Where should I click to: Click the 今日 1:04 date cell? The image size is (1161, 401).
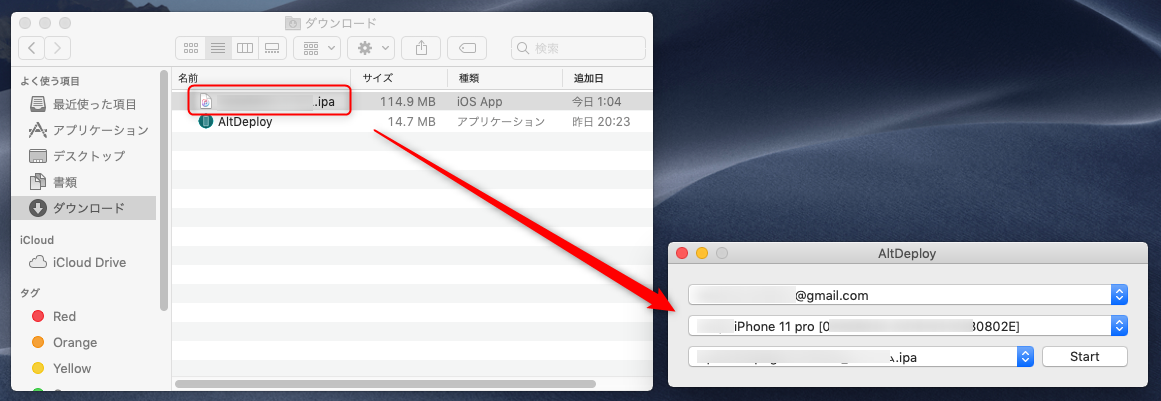click(597, 101)
